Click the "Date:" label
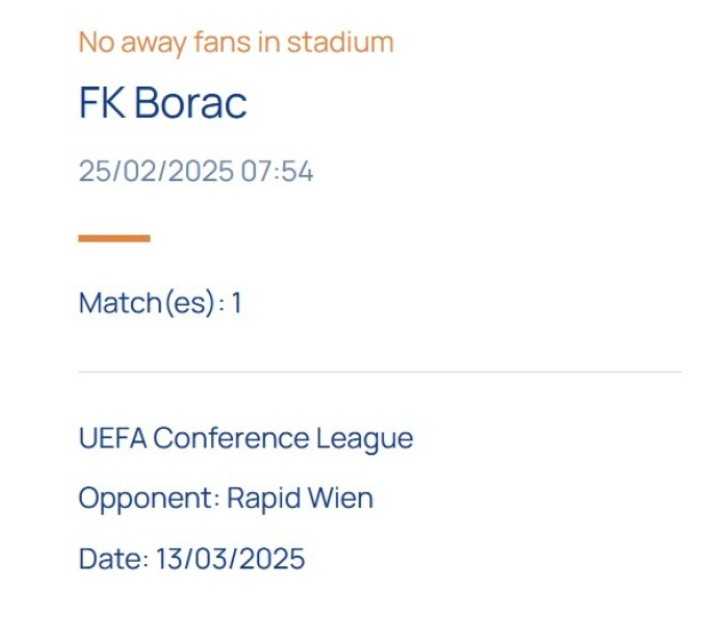Screen dimensions: 706x618 (113, 558)
